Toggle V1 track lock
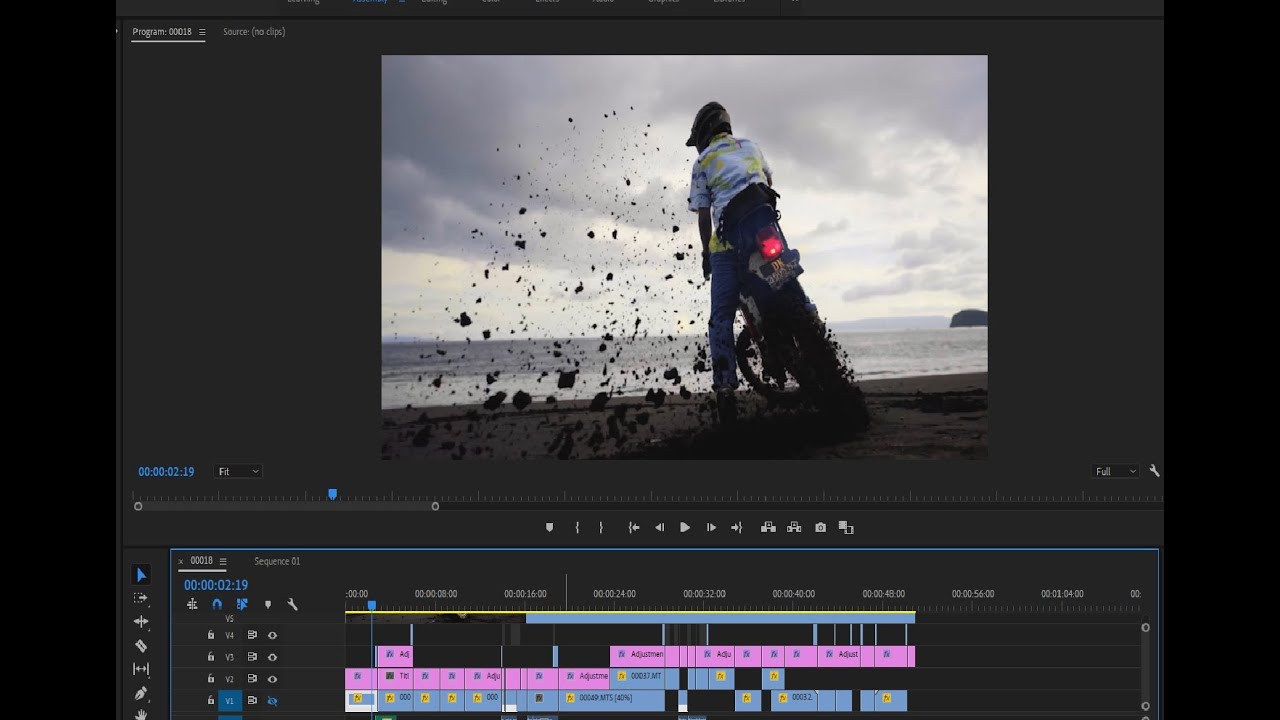This screenshot has width=1280, height=720. tap(210, 701)
